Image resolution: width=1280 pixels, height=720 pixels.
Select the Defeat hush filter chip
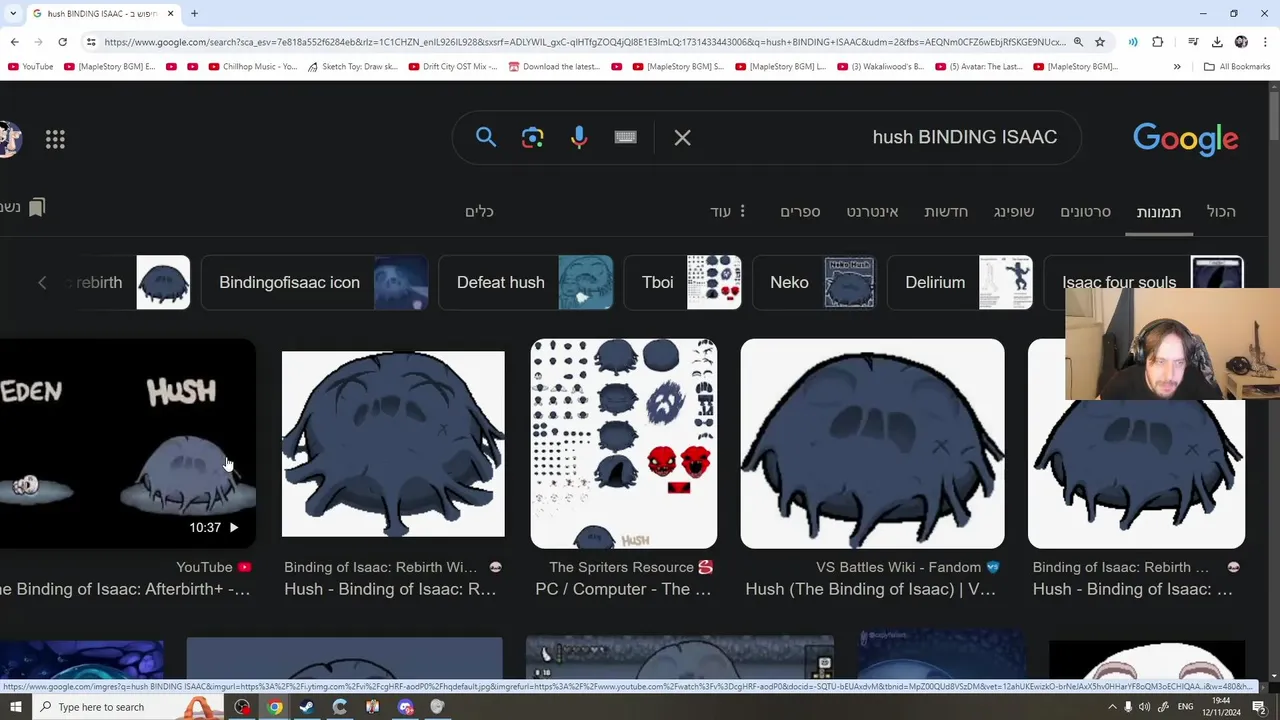click(x=526, y=282)
